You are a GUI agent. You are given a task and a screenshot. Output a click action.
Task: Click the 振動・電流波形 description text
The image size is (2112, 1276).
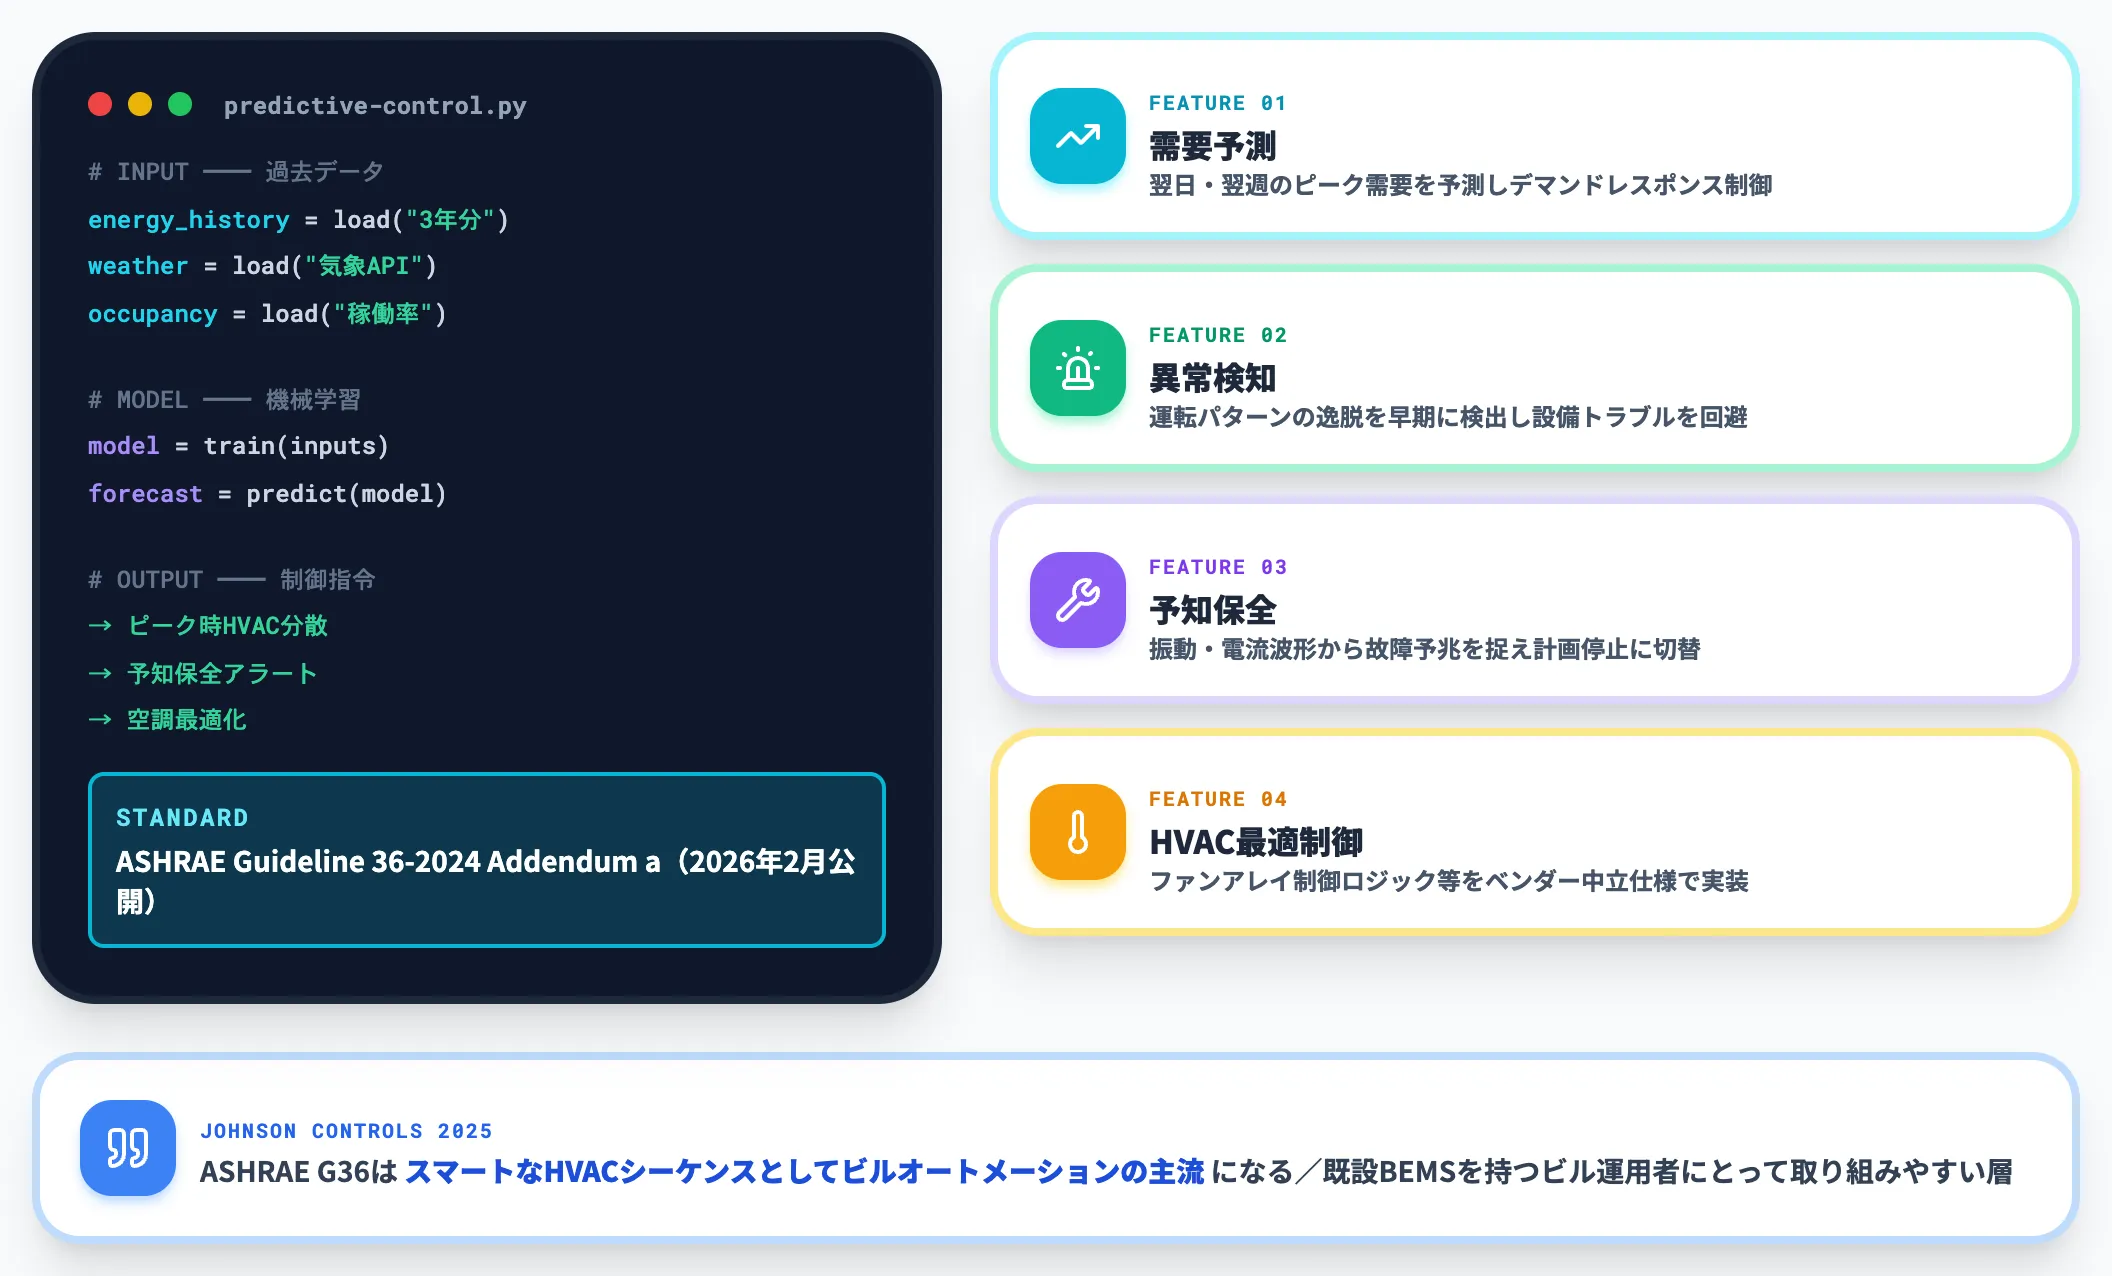[1424, 649]
